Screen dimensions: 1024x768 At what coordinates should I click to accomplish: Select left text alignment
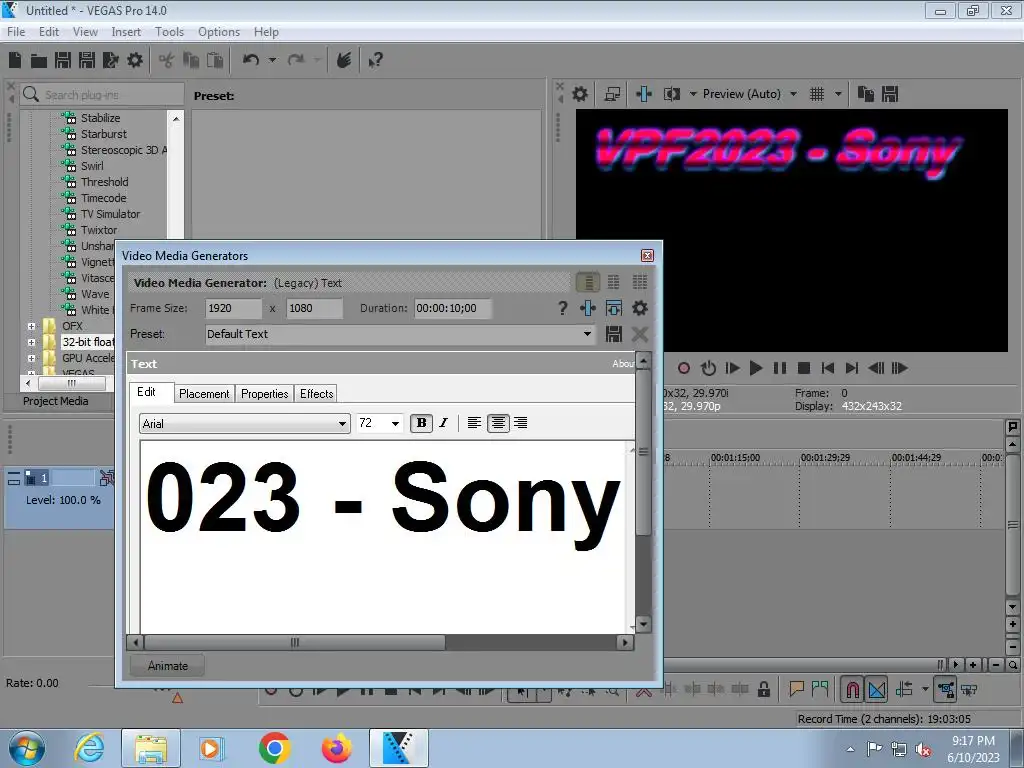[x=474, y=423]
